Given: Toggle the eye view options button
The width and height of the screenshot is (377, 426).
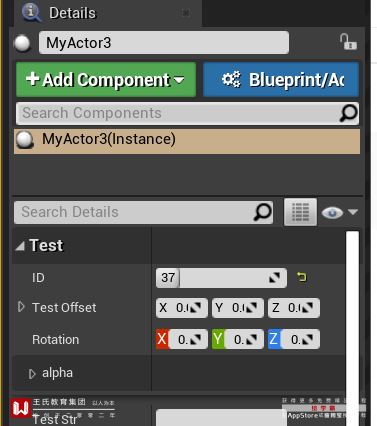Looking at the screenshot, I should [x=339, y=212].
